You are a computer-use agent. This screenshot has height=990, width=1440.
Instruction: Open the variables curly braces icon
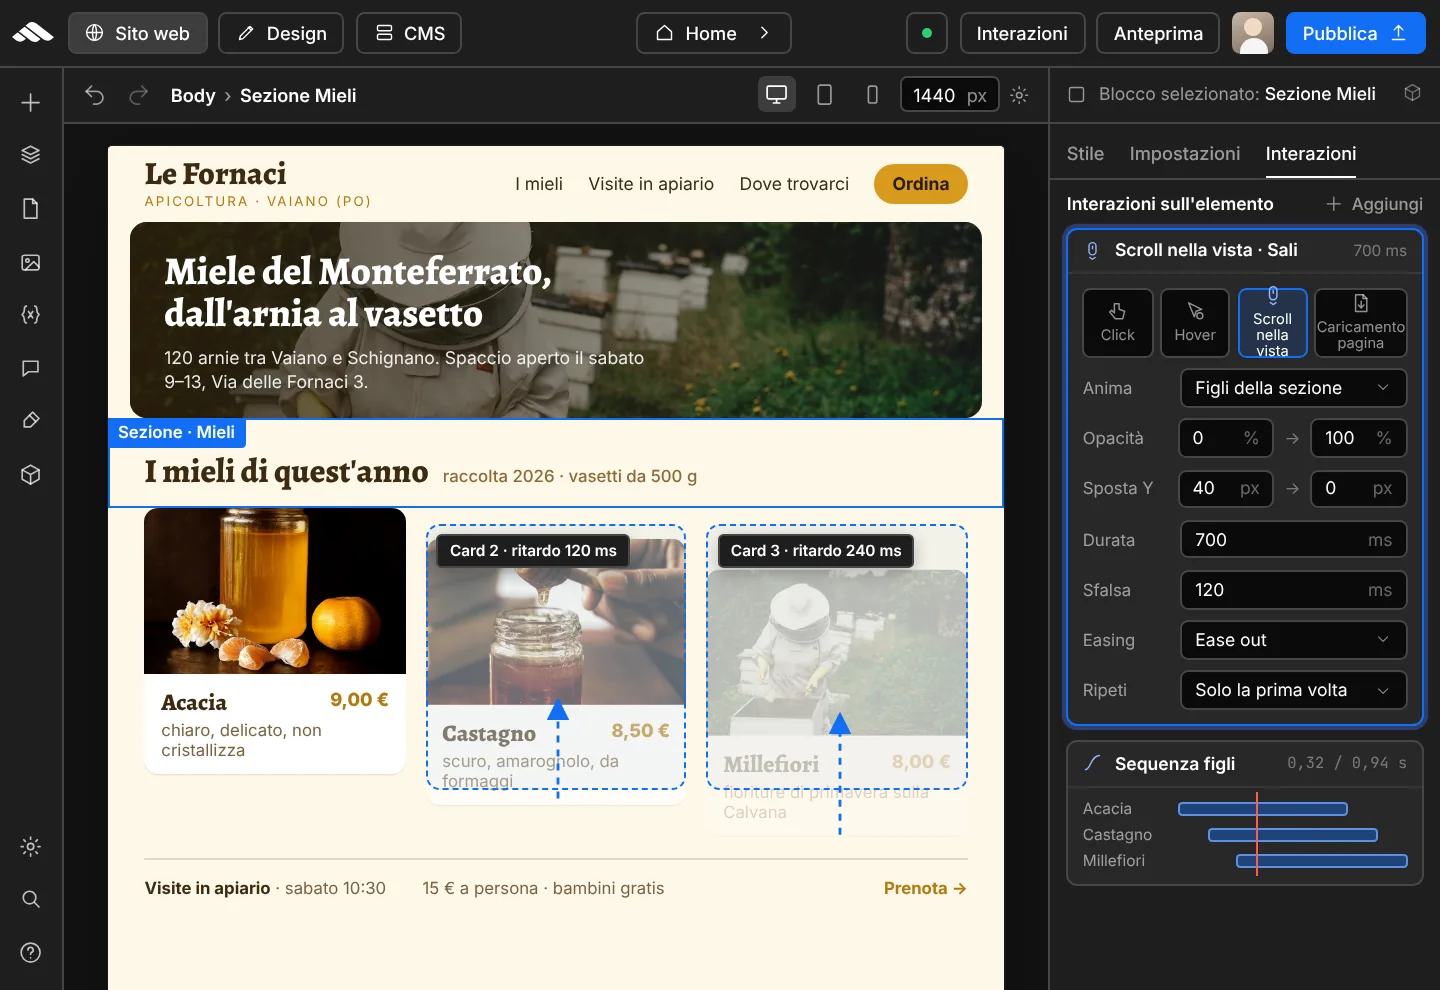[31, 315]
